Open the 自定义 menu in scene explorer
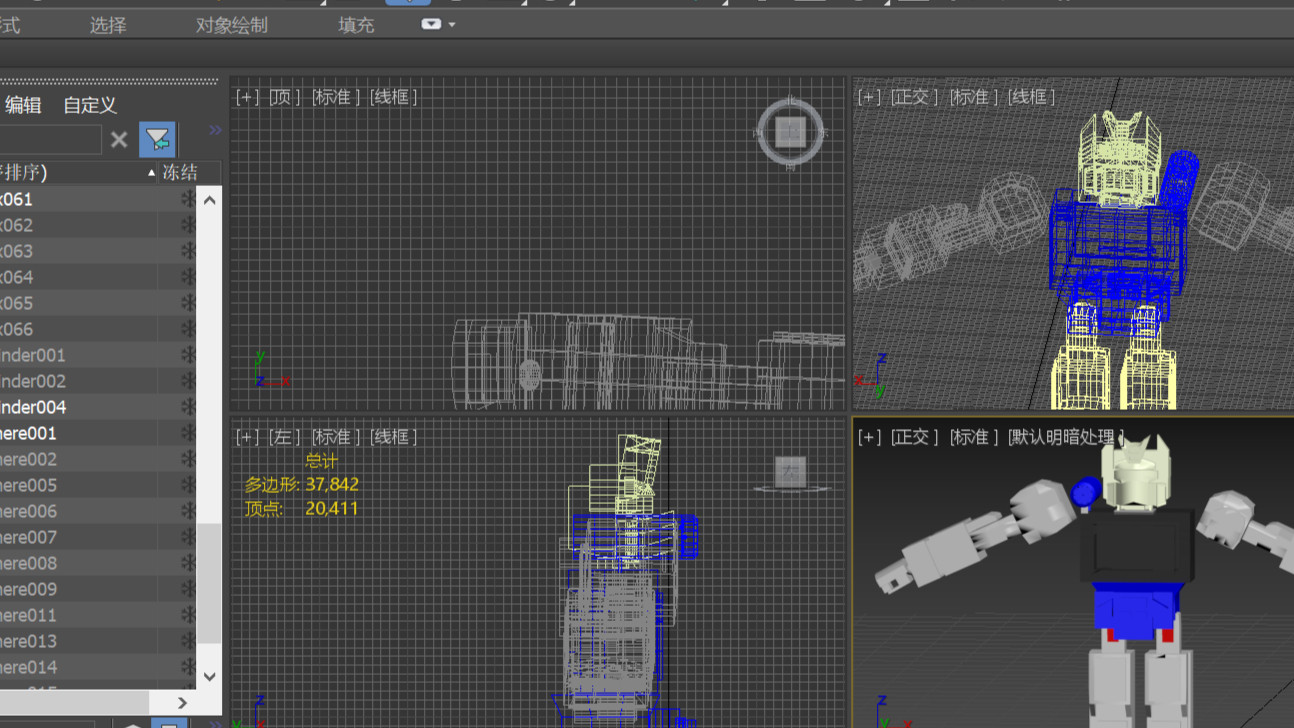Viewport: 1294px width, 728px height. 90,105
